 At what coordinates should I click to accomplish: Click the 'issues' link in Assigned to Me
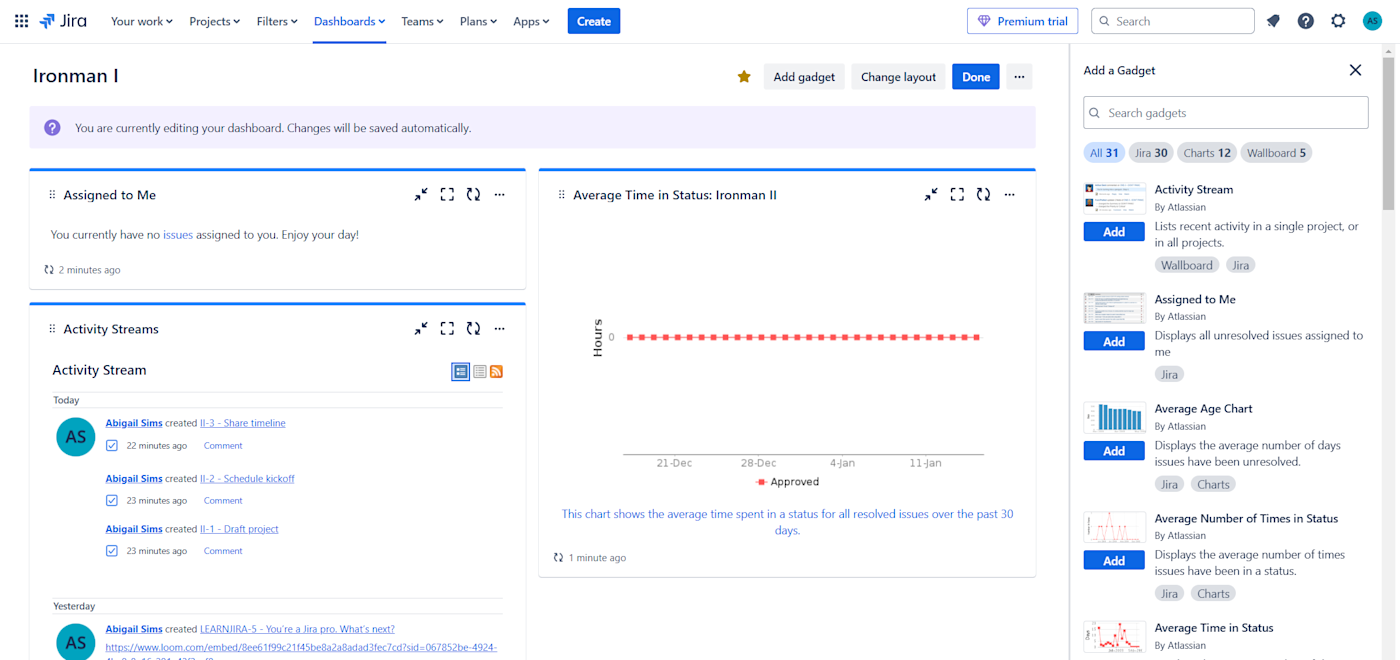point(178,235)
